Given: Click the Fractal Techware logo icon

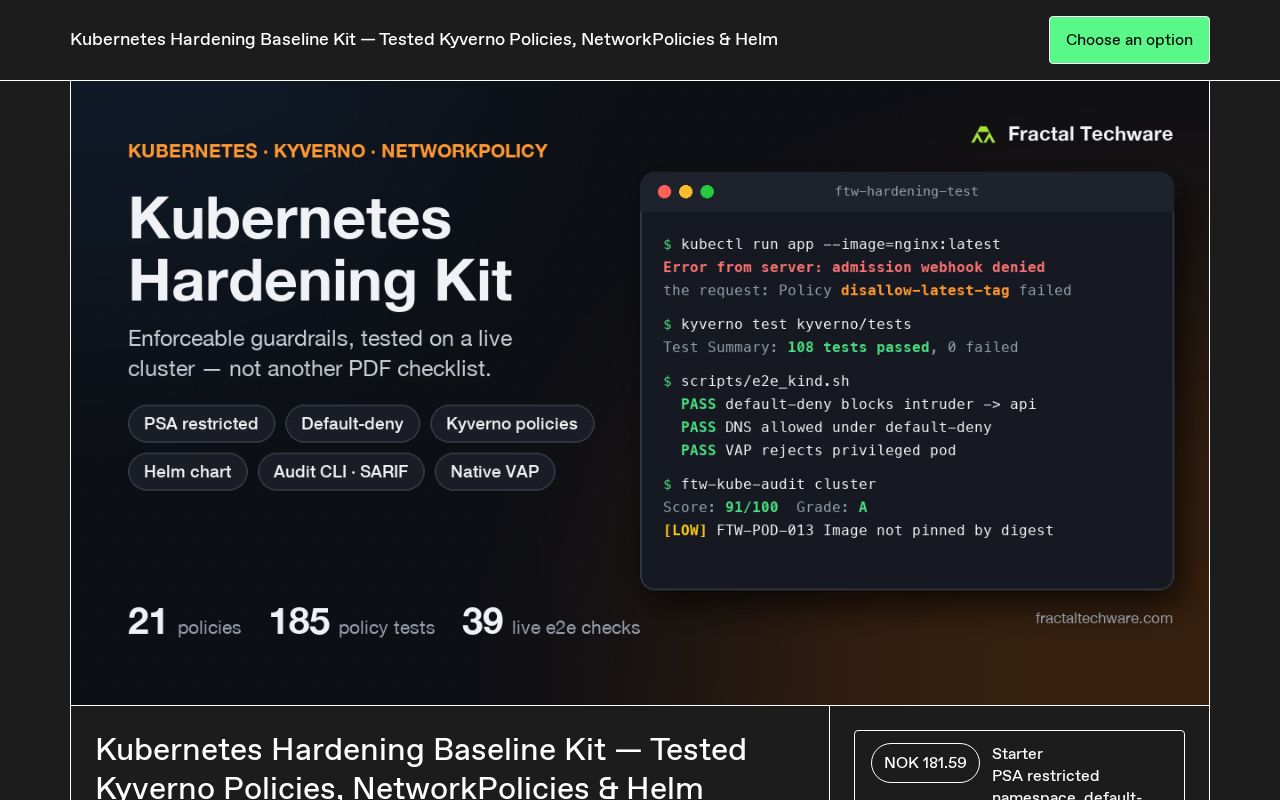Looking at the screenshot, I should (983, 134).
